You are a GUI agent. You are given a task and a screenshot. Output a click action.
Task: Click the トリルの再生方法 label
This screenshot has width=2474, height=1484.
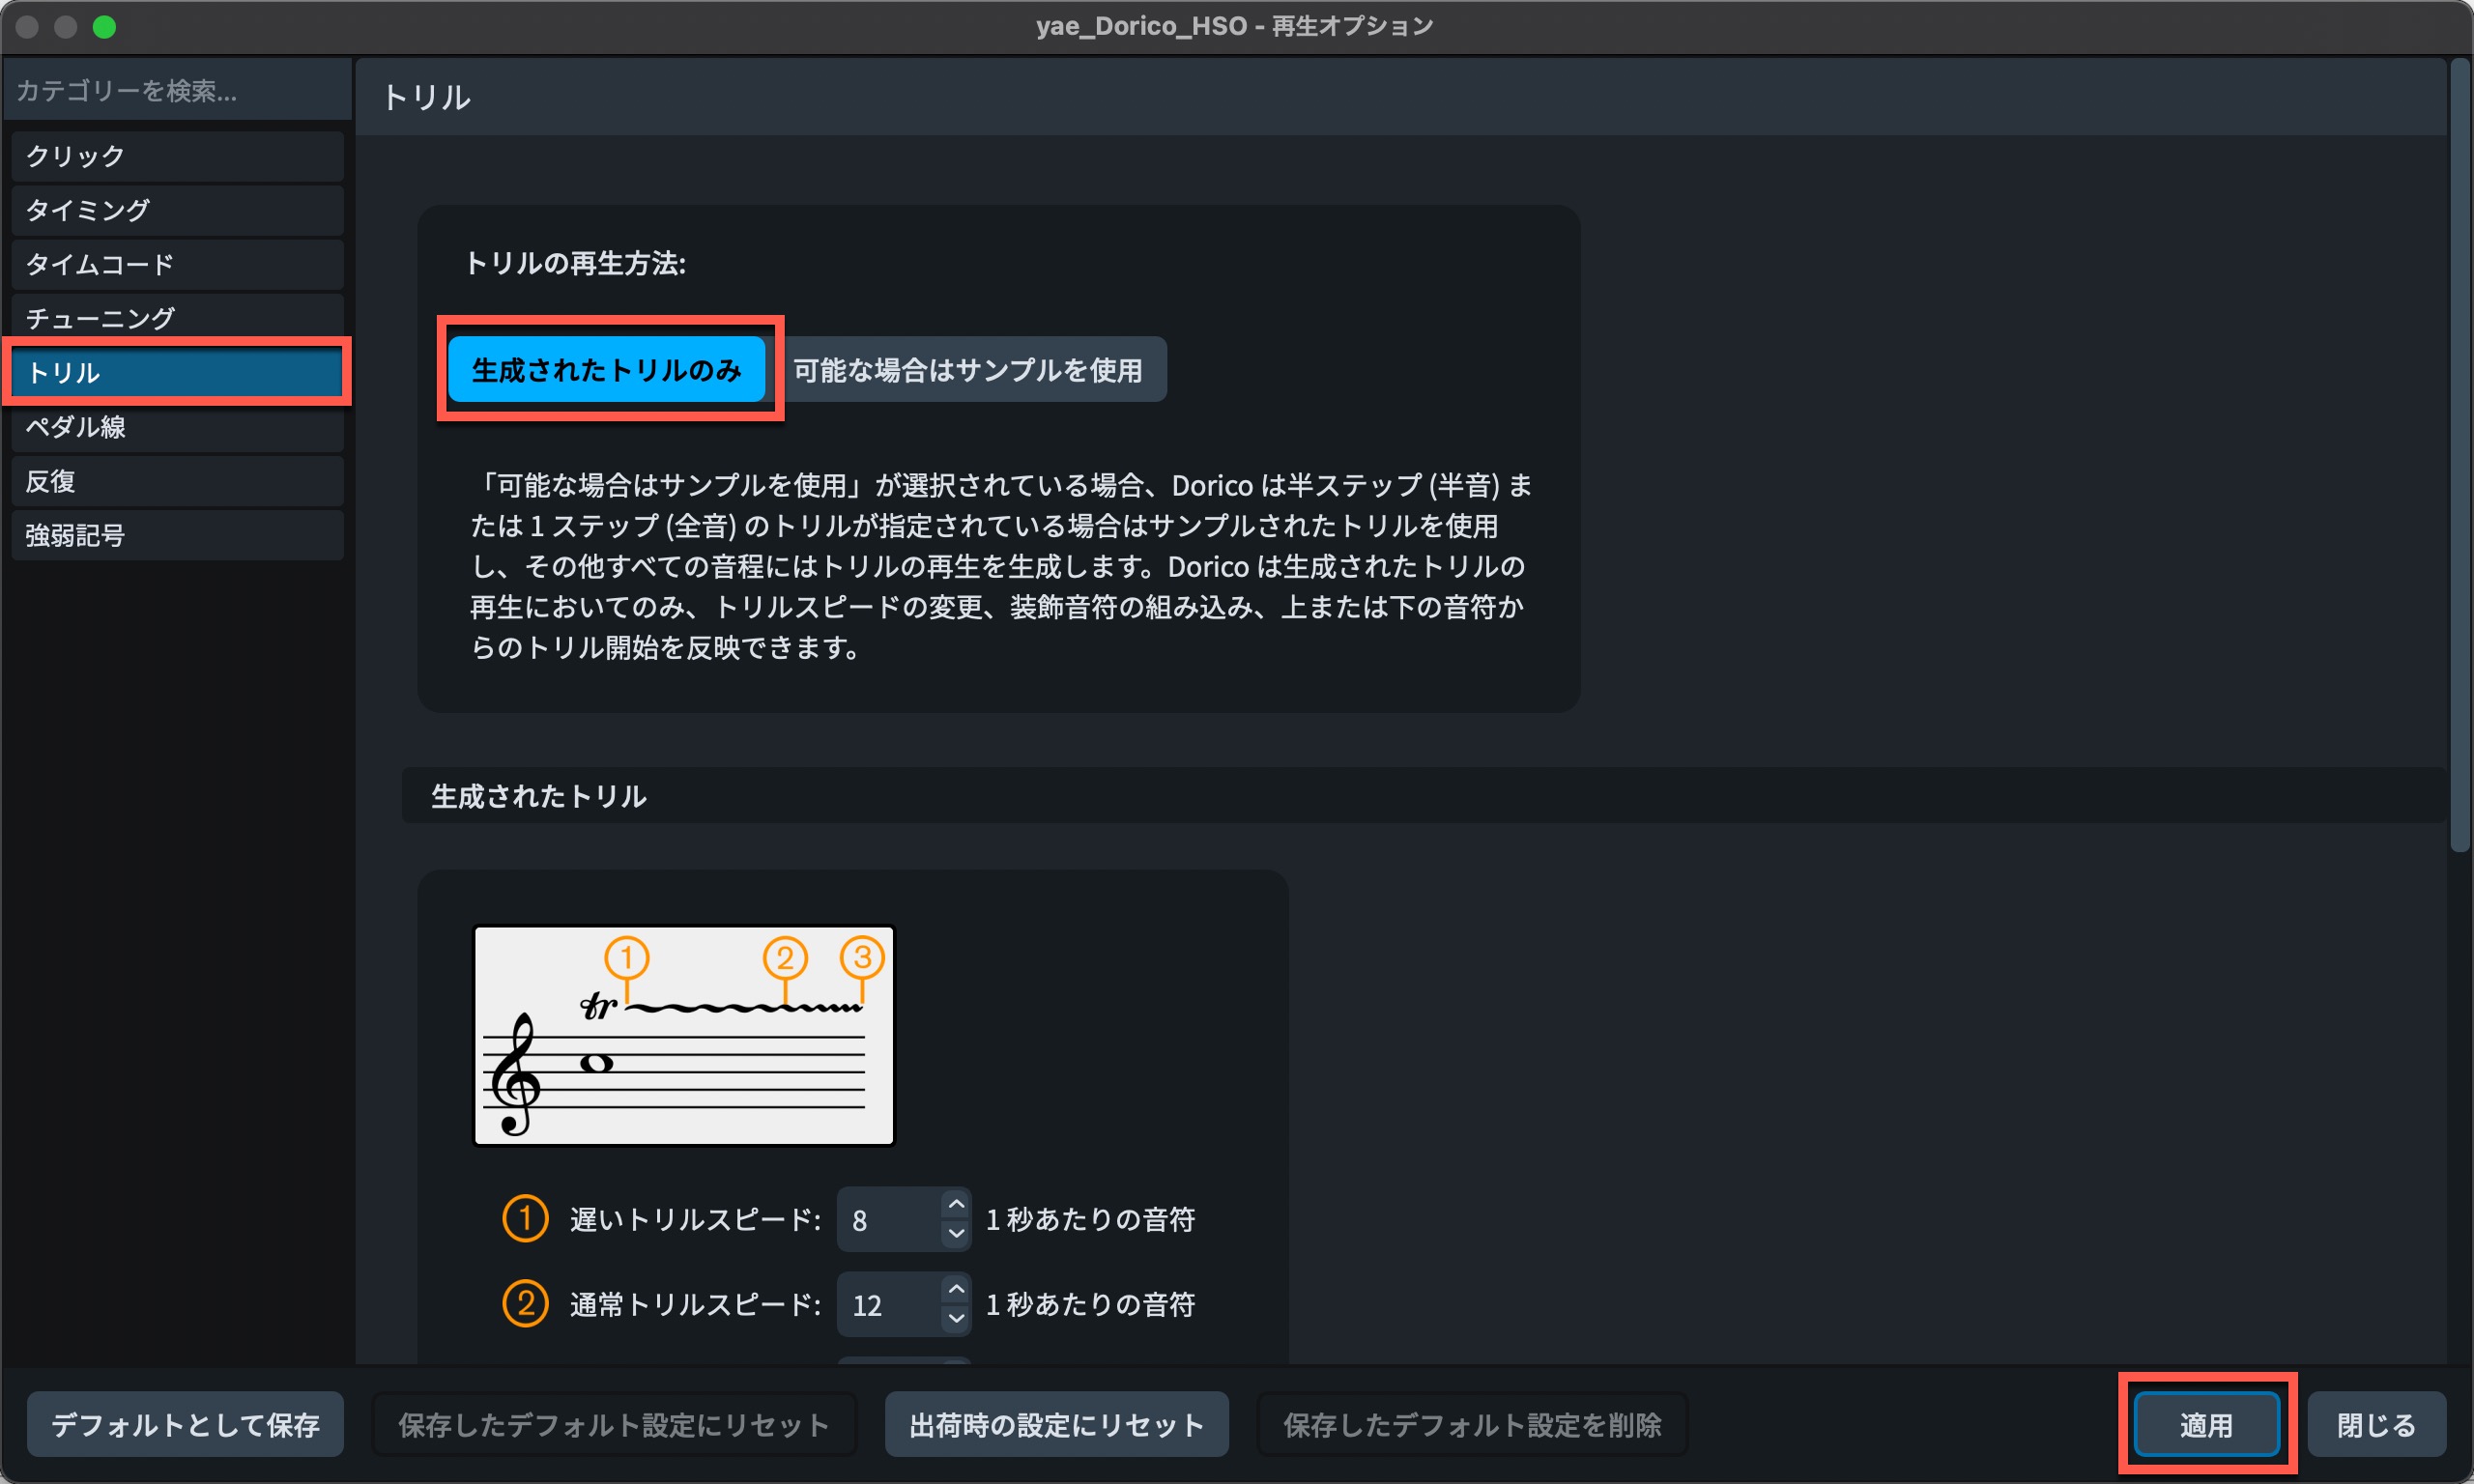576,263
